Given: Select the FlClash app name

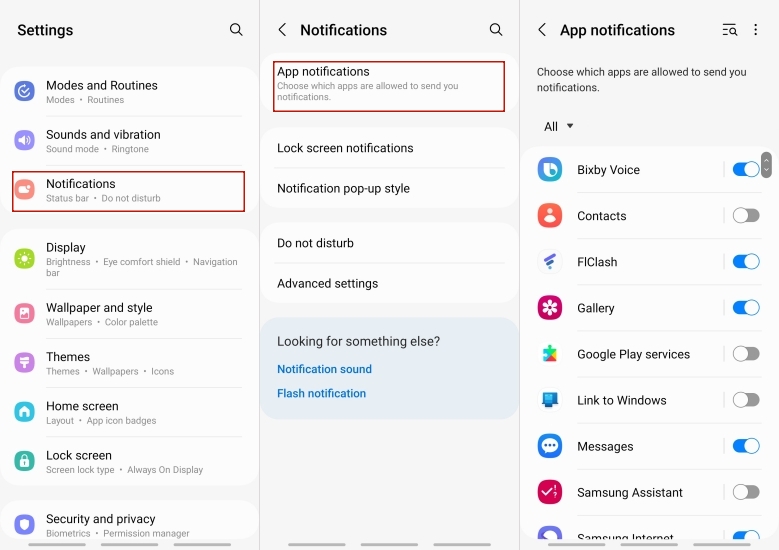Looking at the screenshot, I should [597, 262].
